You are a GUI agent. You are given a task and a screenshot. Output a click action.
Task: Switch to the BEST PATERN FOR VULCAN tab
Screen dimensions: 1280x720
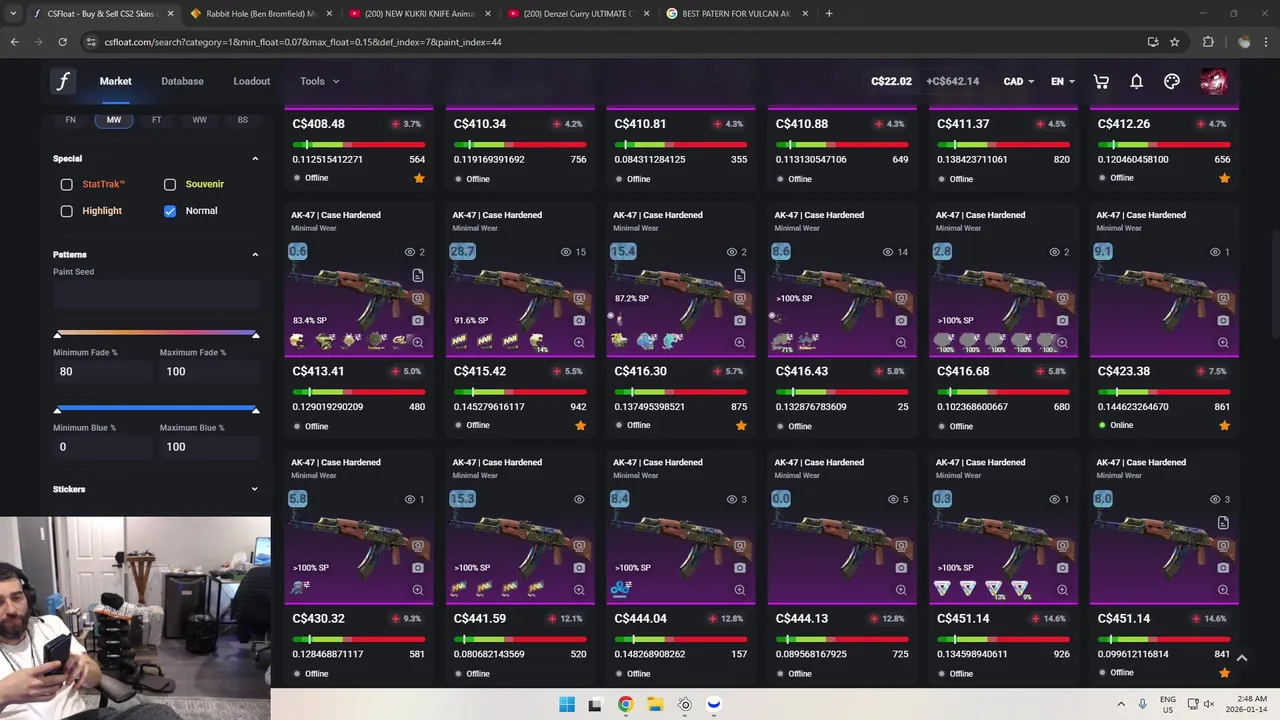735,14
